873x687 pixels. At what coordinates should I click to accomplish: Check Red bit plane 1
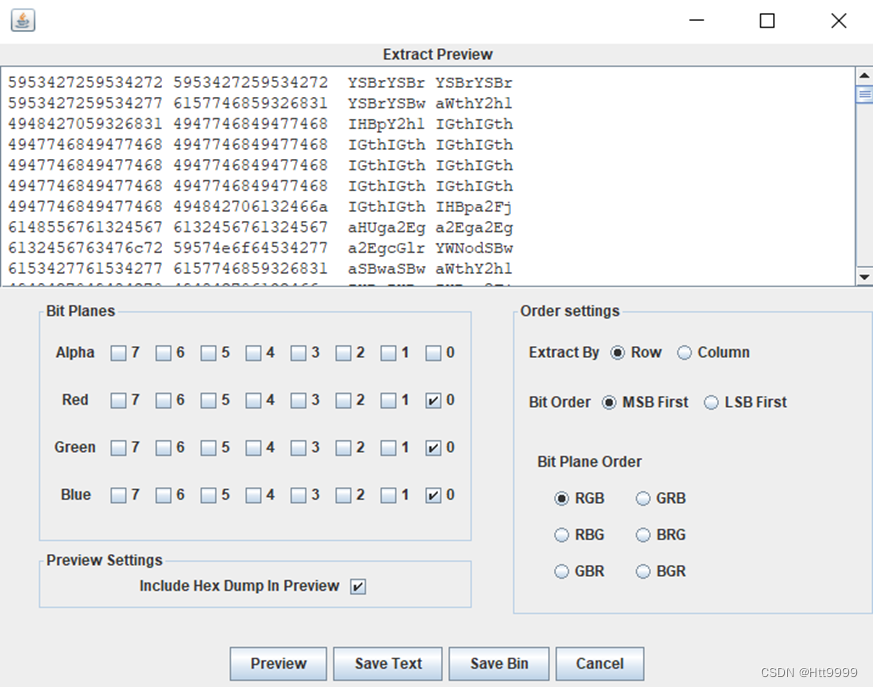[388, 400]
